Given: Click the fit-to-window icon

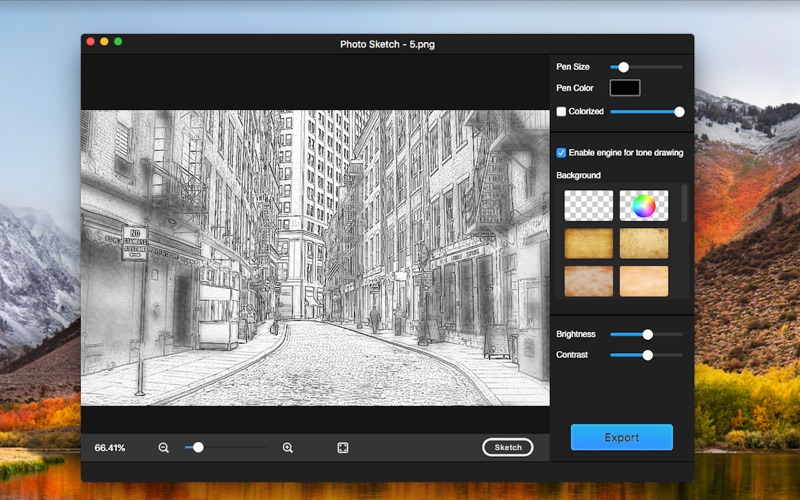Looking at the screenshot, I should click(x=343, y=448).
